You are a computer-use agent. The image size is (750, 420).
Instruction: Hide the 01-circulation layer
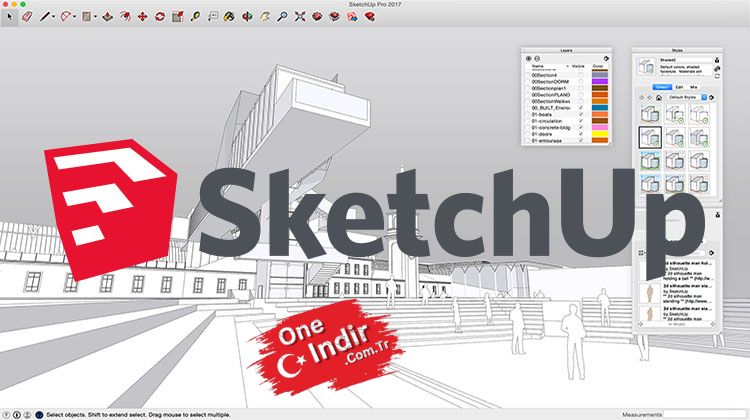[x=581, y=121]
